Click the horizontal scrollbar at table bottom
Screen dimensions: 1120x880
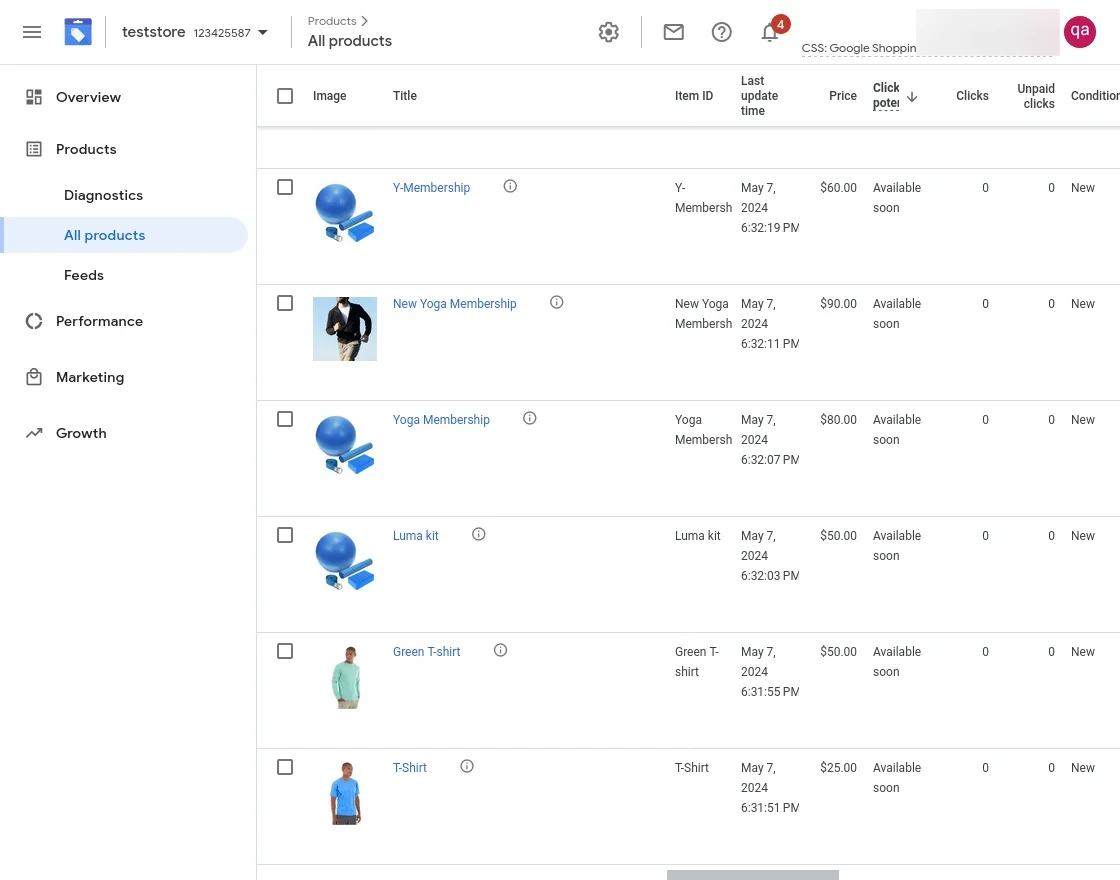752,875
